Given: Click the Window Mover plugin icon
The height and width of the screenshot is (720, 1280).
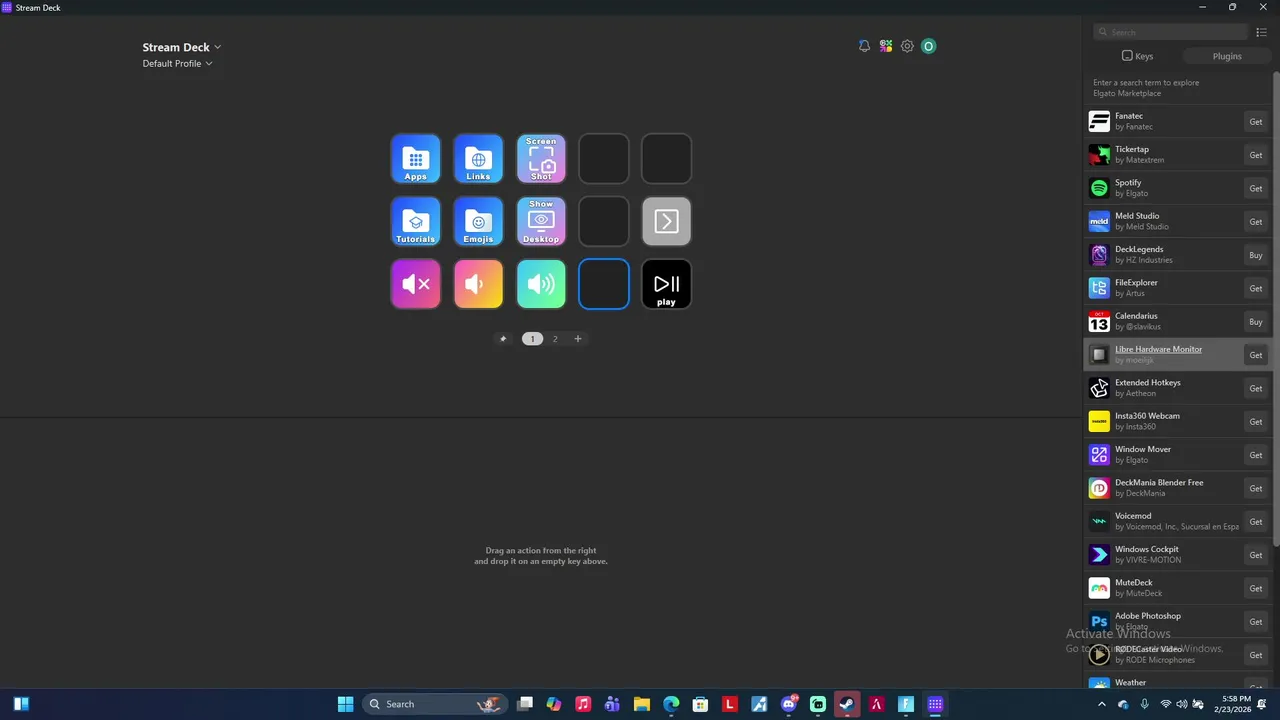Looking at the screenshot, I should tap(1099, 455).
